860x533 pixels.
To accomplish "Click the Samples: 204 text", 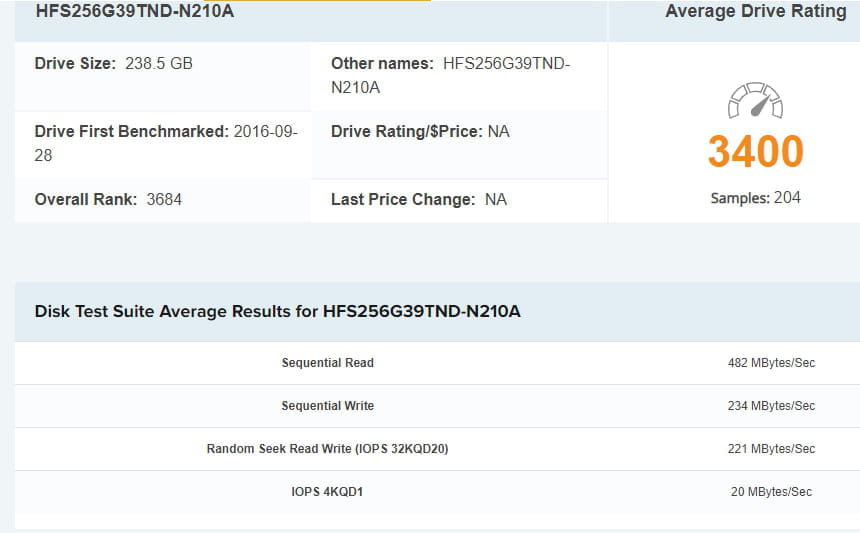I will pos(755,198).
